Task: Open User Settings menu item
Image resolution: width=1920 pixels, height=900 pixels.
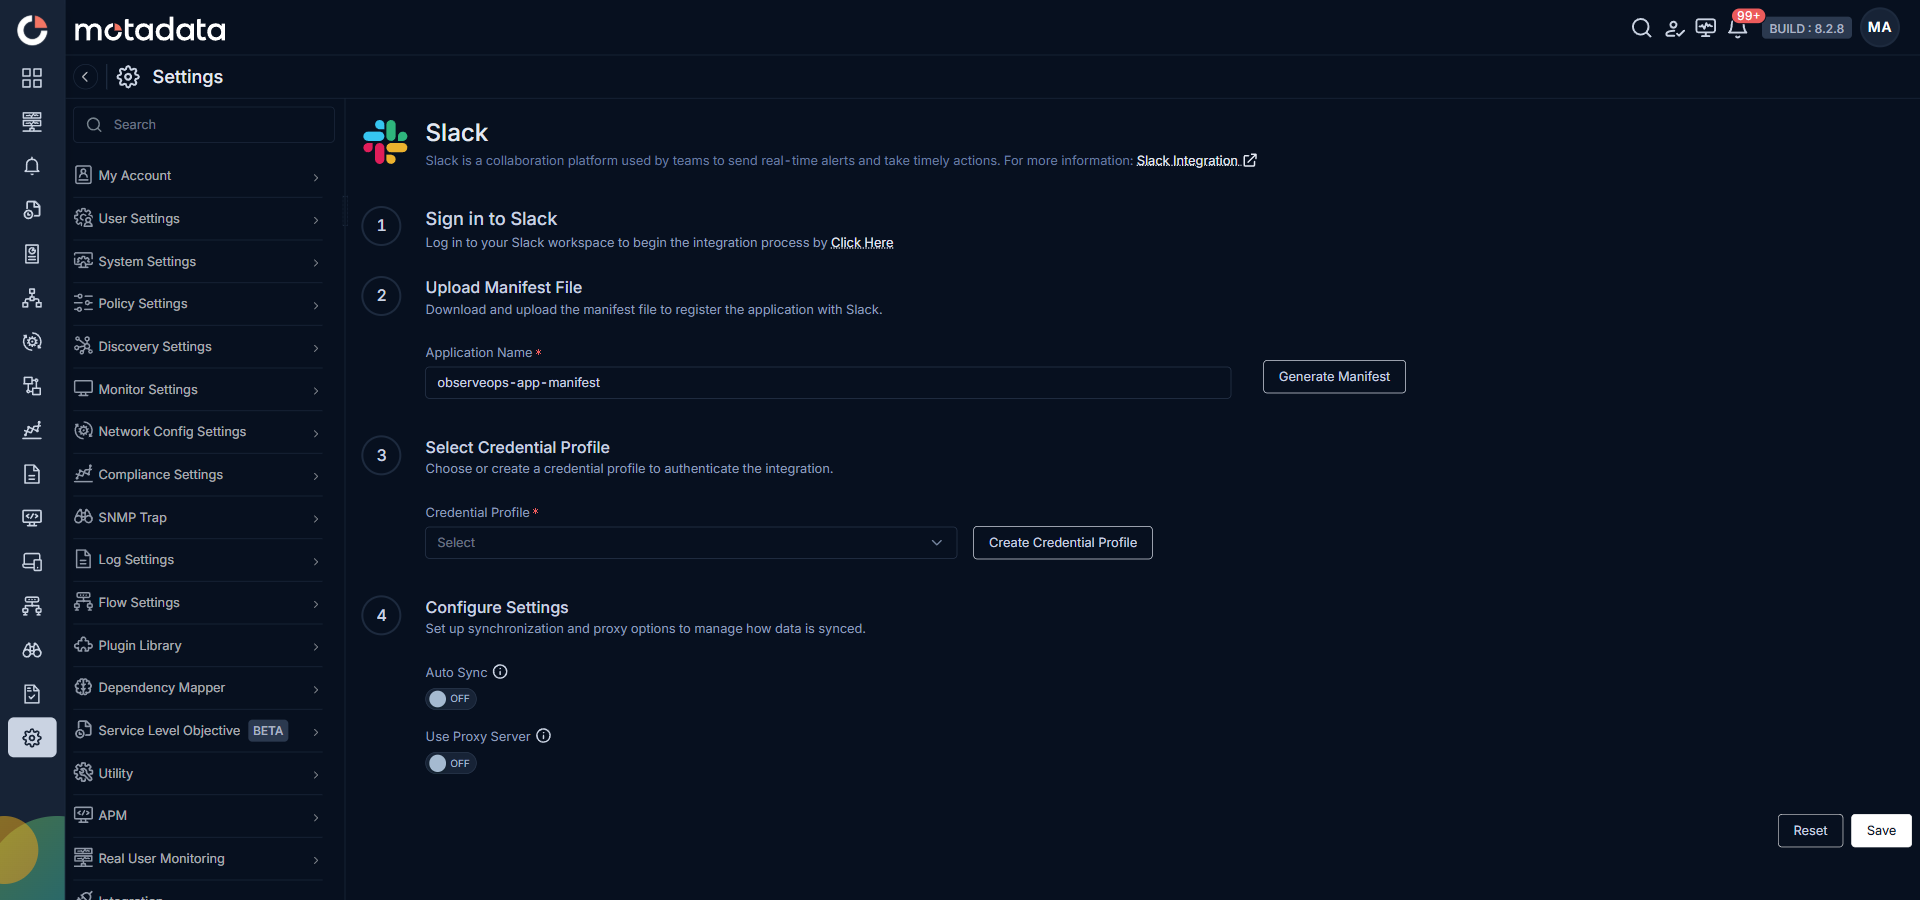Action: [x=198, y=219]
